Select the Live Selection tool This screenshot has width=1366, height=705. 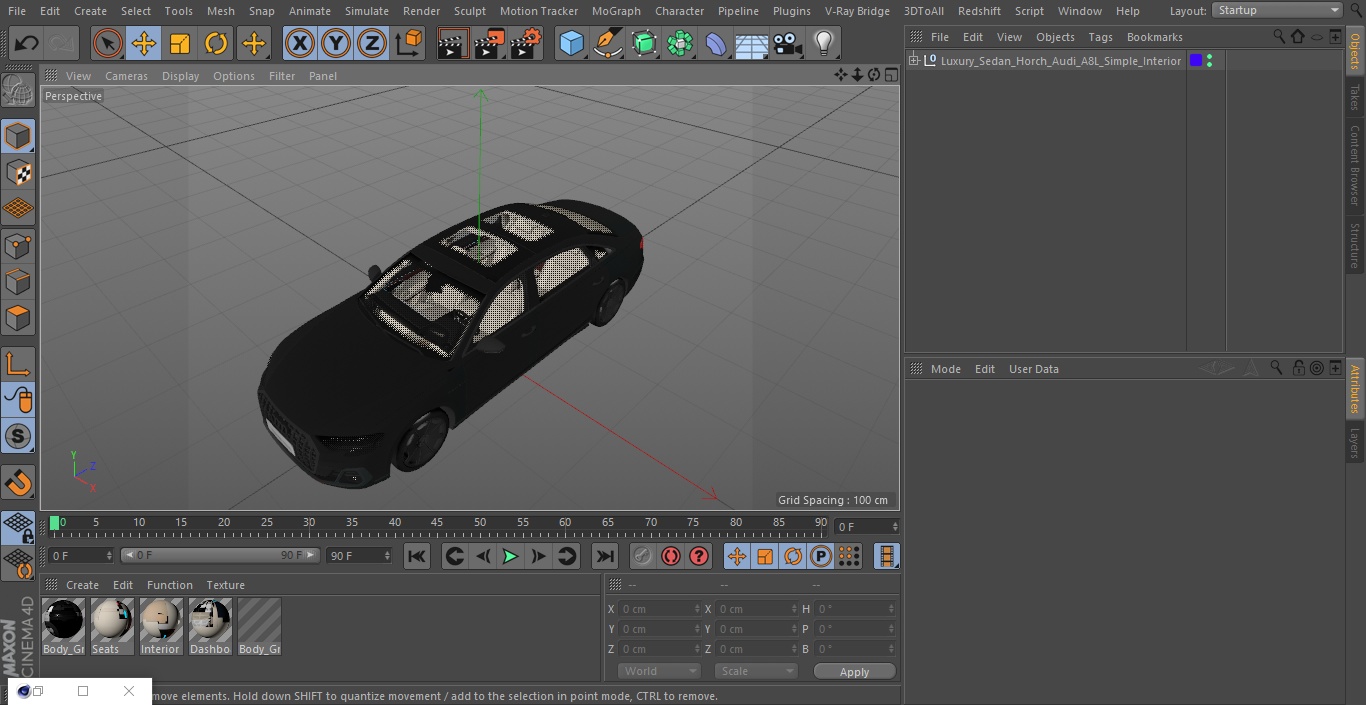(x=107, y=43)
